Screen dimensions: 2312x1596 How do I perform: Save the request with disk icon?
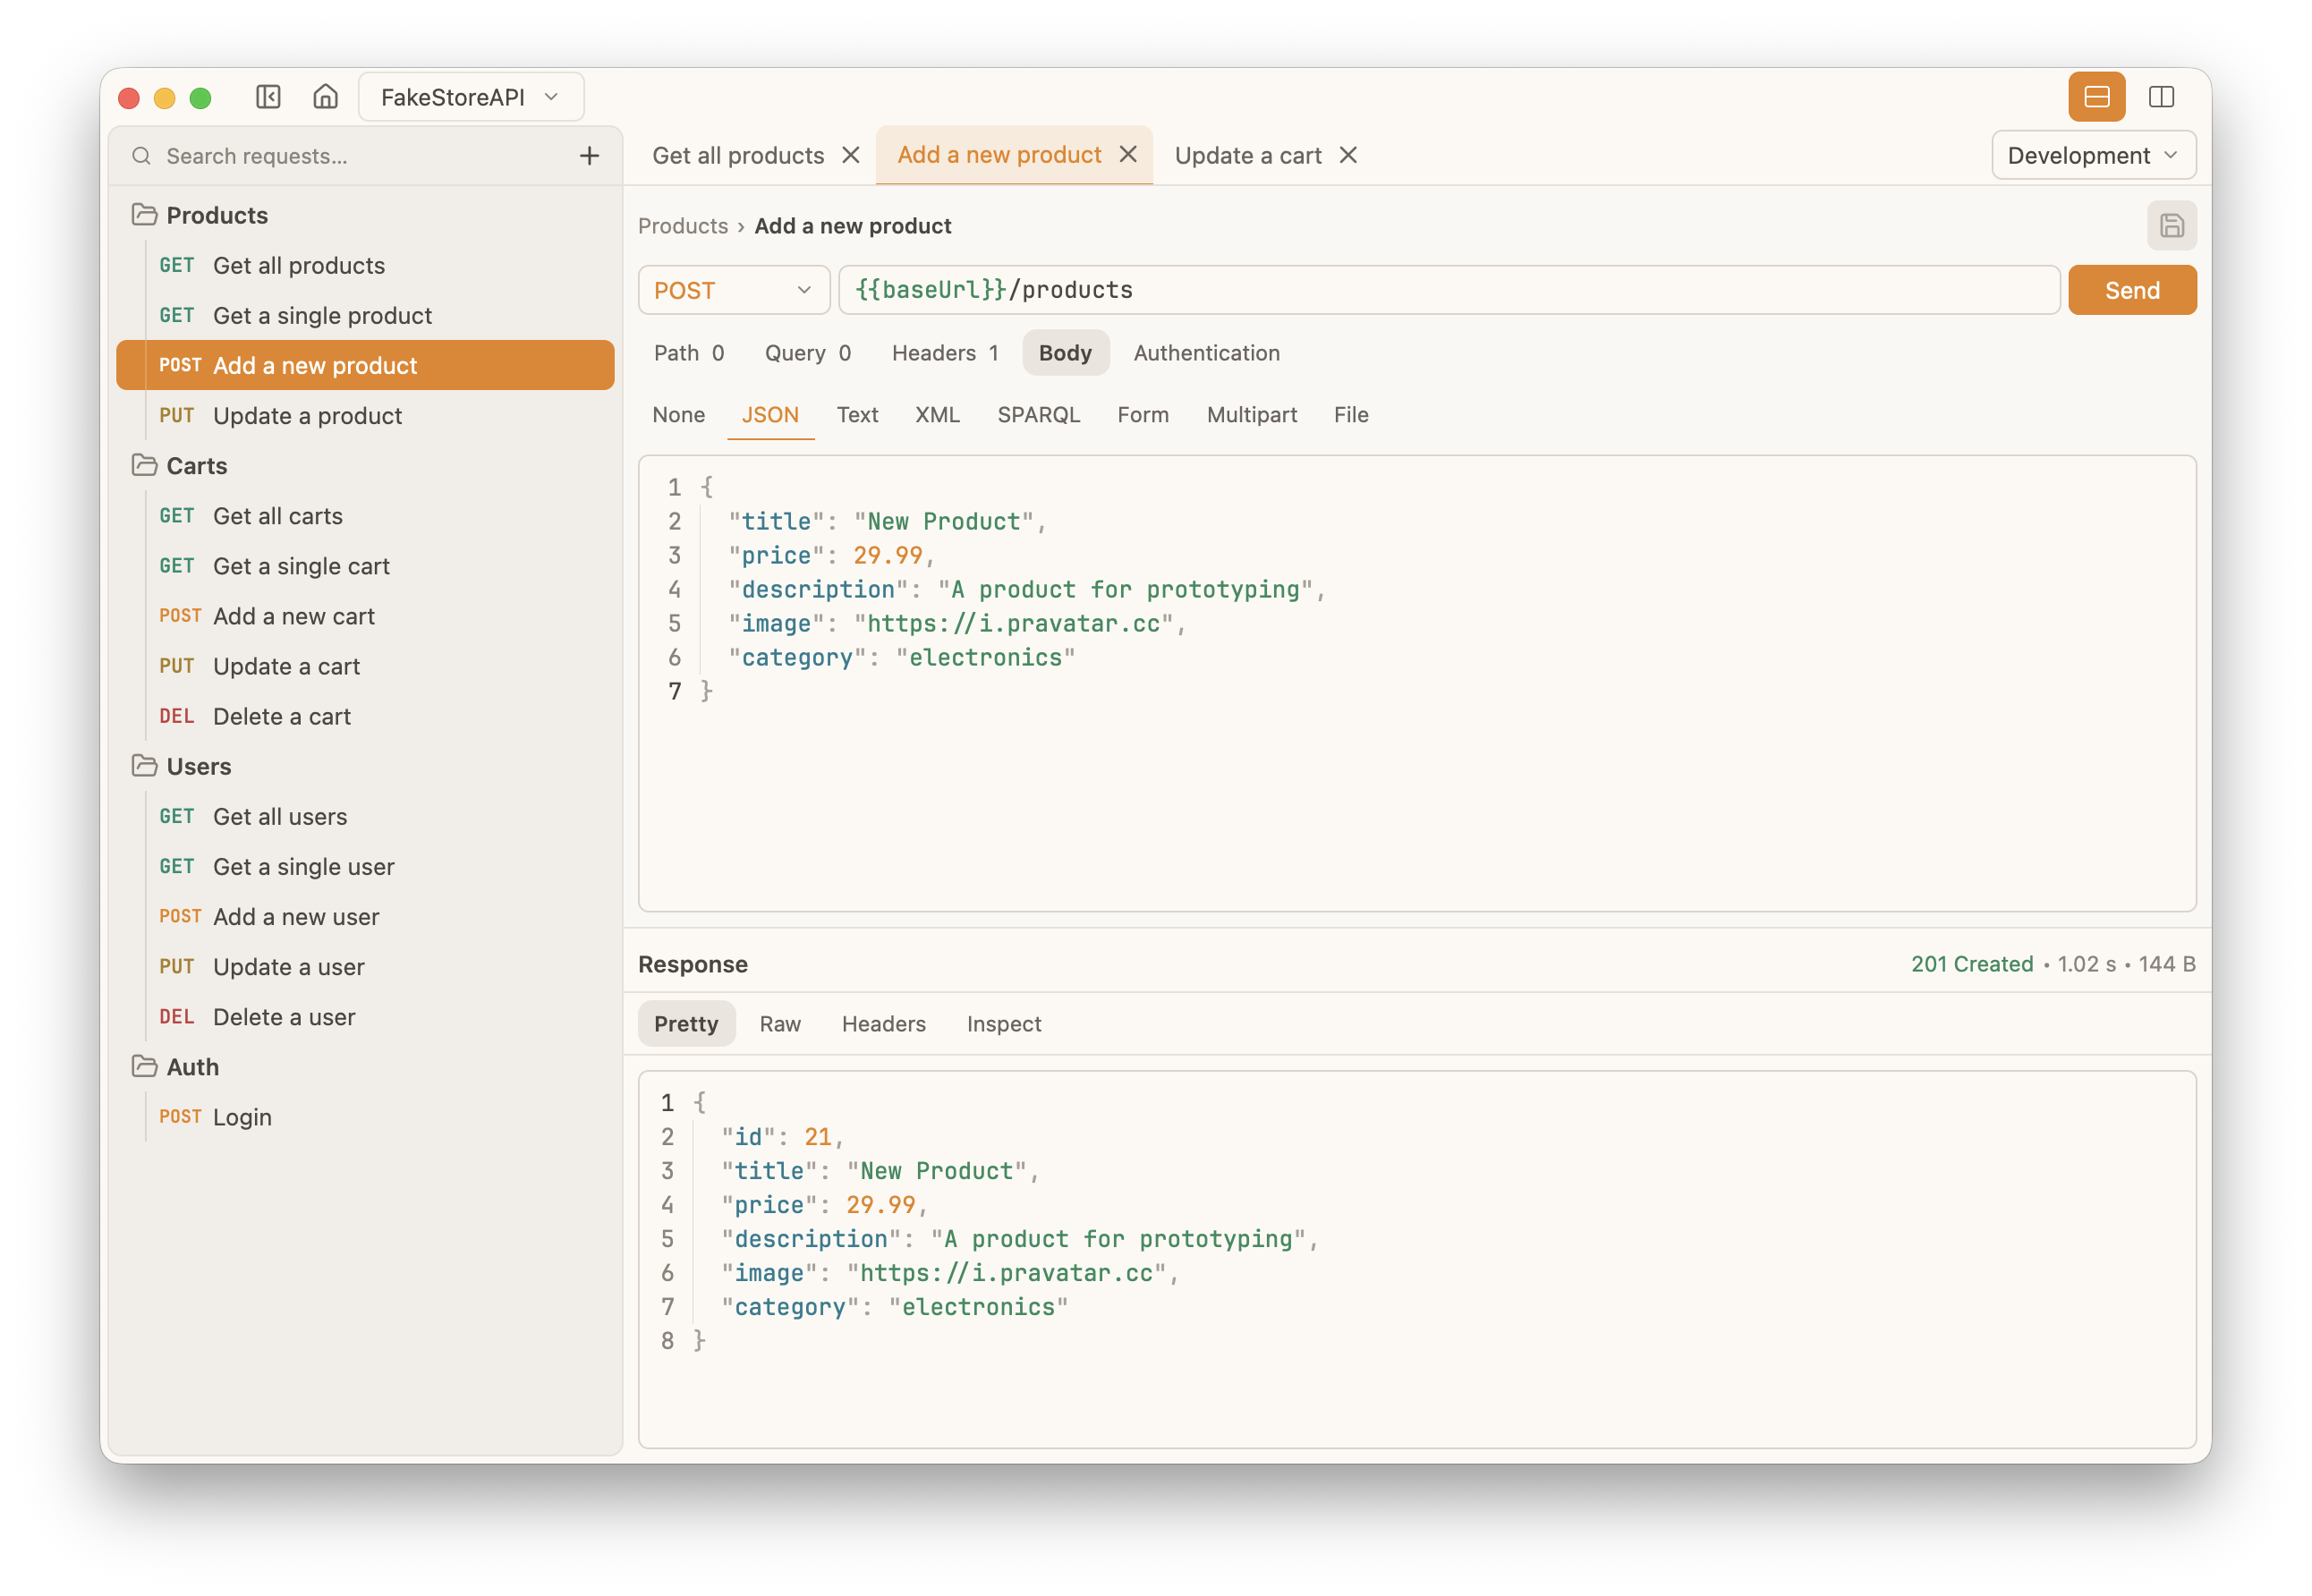[2171, 226]
